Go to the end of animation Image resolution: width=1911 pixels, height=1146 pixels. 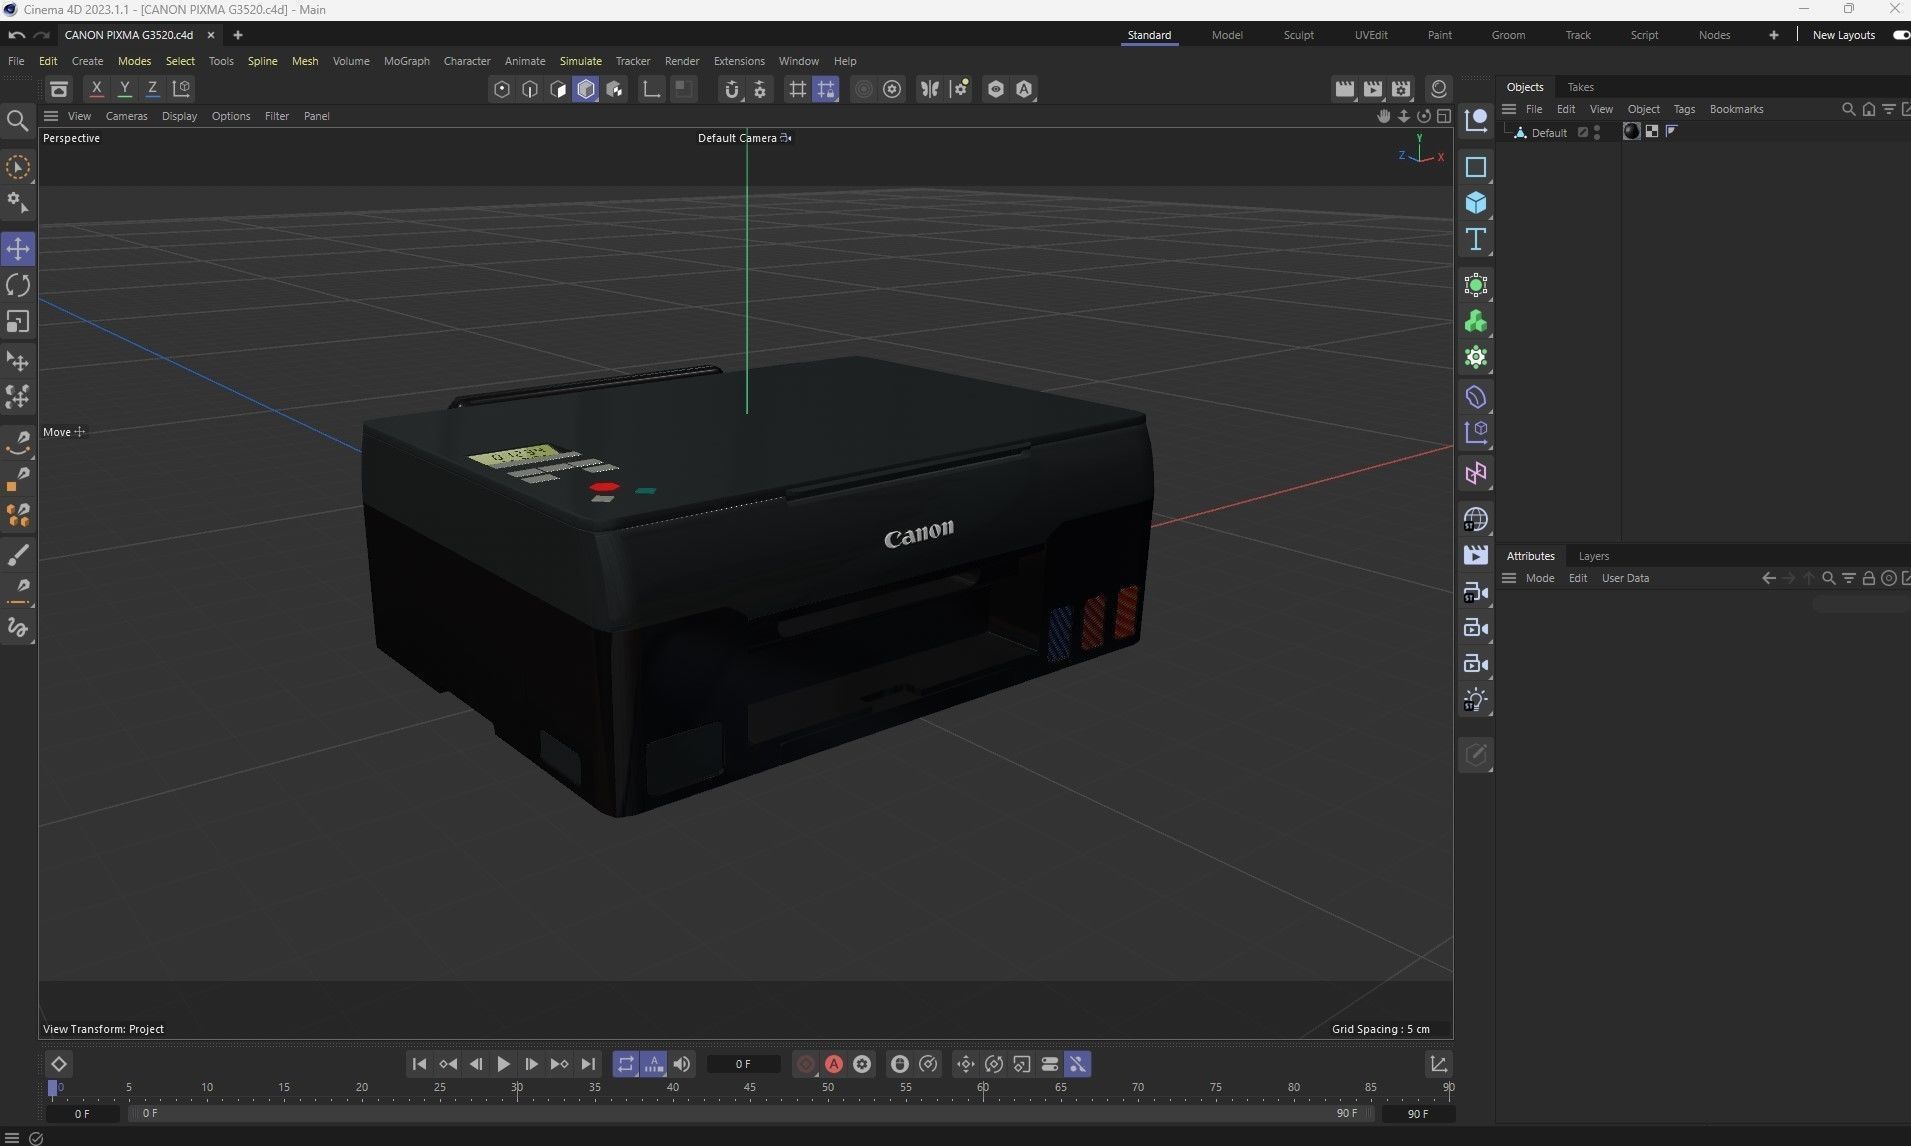tap(588, 1064)
